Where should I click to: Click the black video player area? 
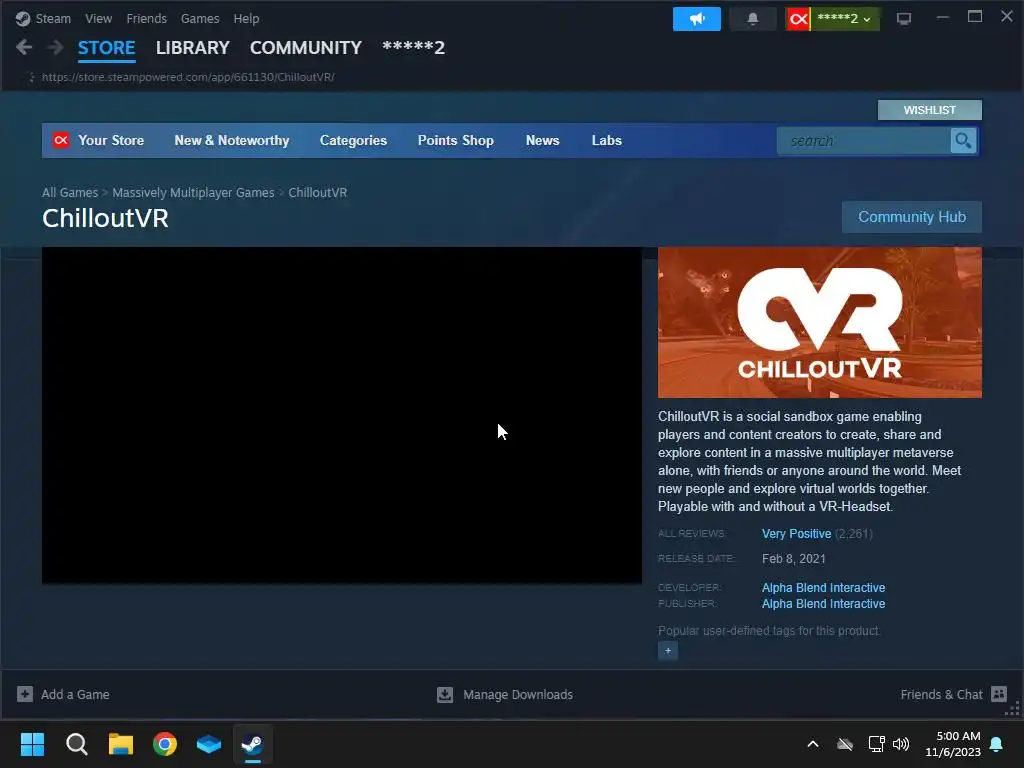tap(342, 415)
